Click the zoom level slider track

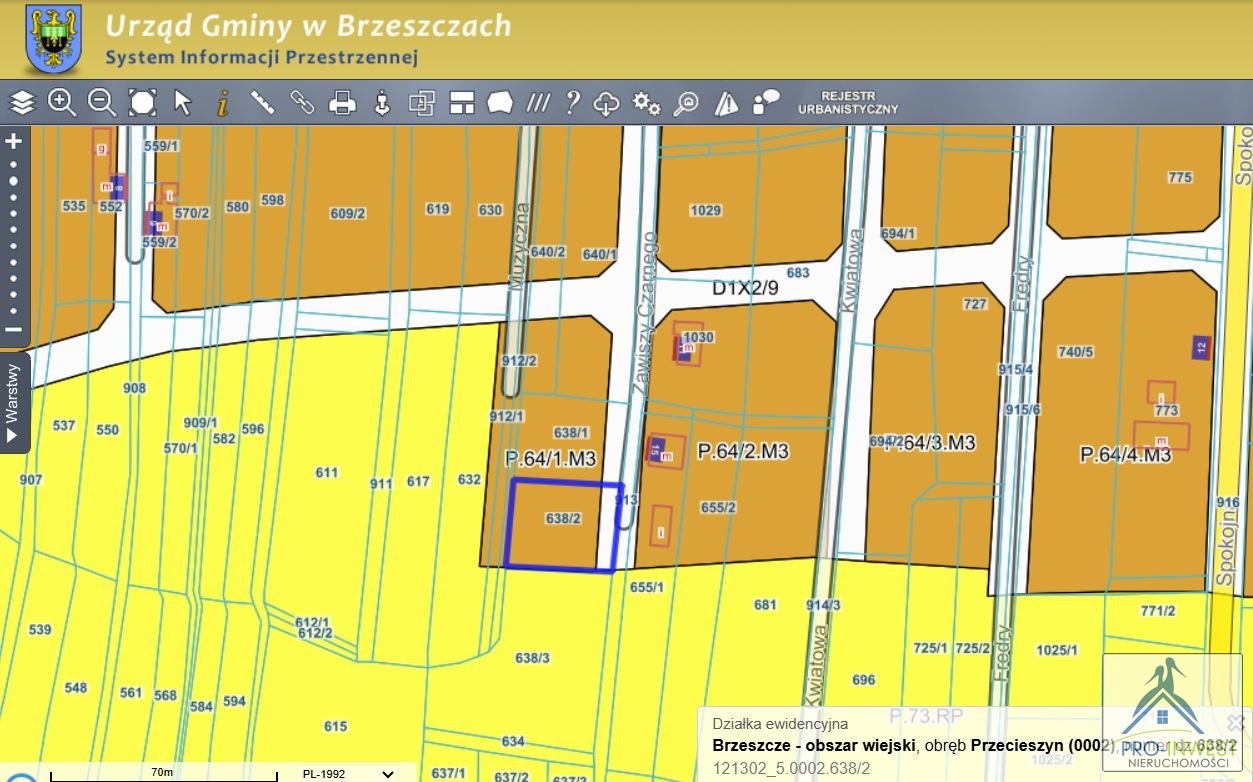14,235
